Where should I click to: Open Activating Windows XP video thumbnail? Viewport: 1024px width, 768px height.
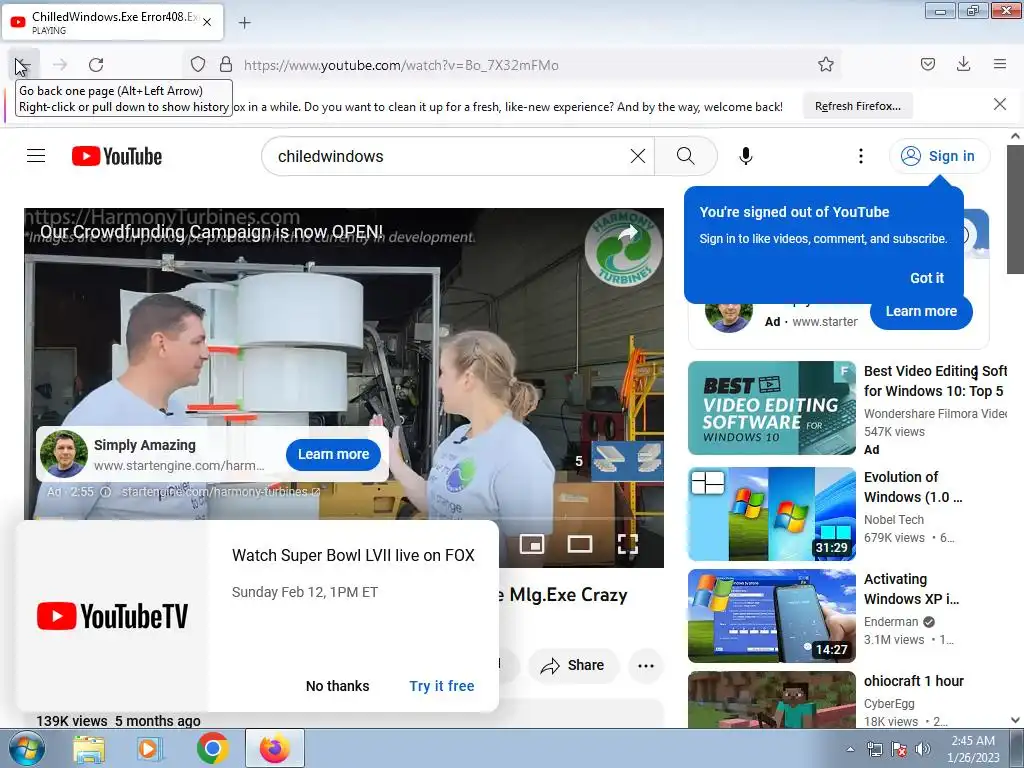point(772,616)
